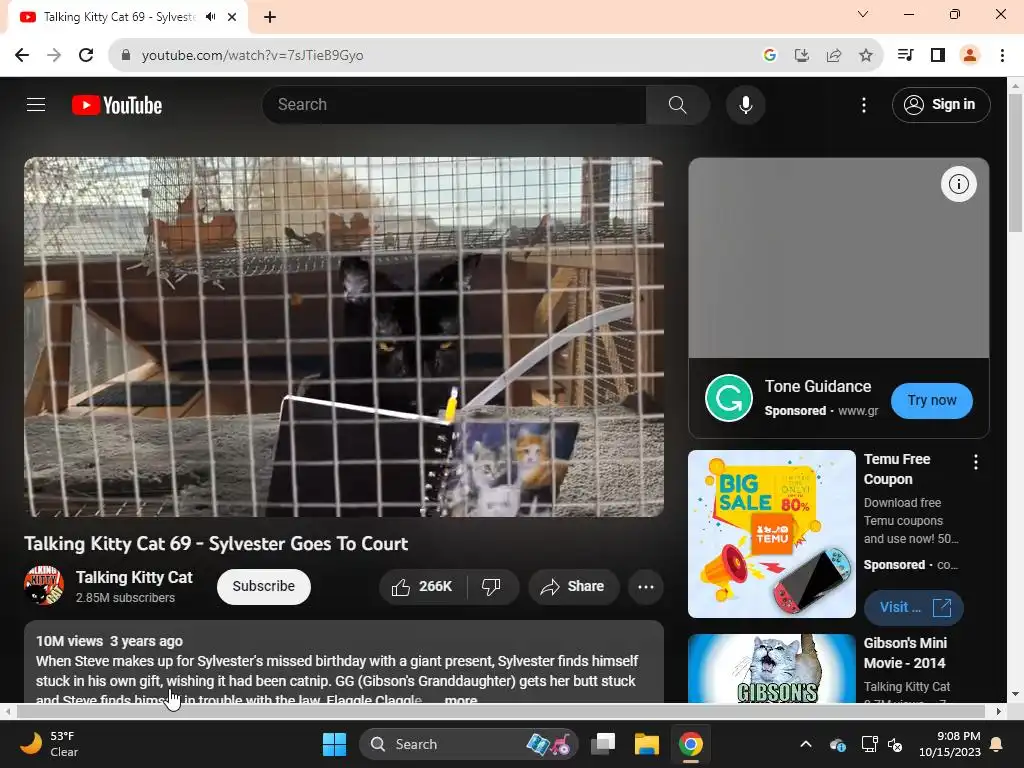
Task: Click the address bar URL
Action: point(252,56)
